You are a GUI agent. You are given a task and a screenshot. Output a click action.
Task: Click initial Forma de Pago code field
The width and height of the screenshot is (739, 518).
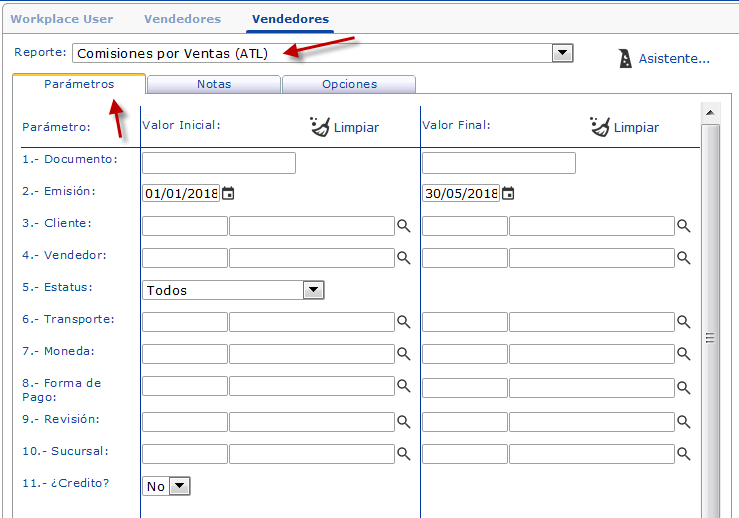185,386
